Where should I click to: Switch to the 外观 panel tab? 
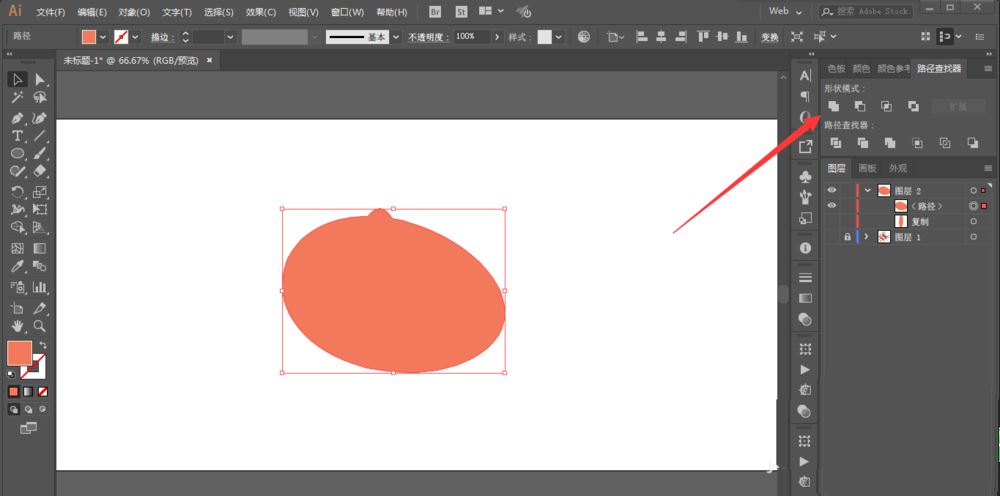click(898, 168)
